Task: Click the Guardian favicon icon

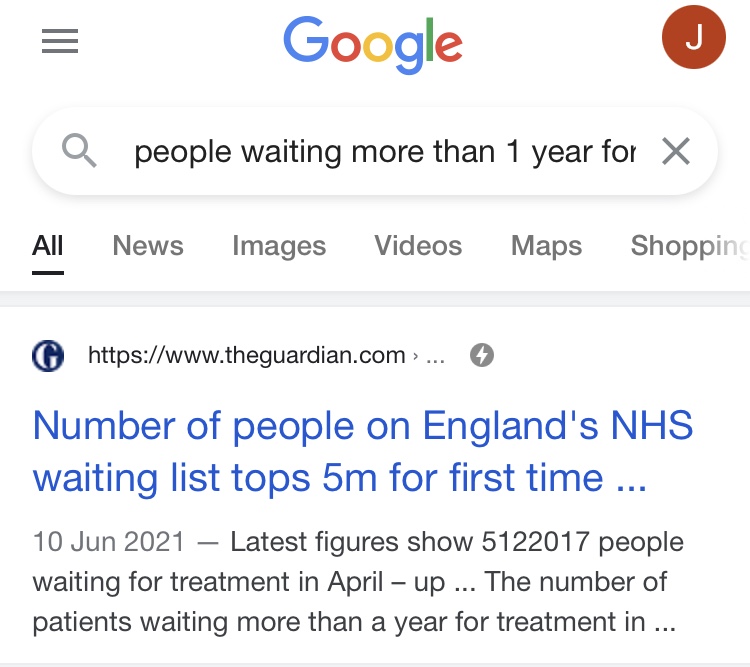Action: coord(48,356)
